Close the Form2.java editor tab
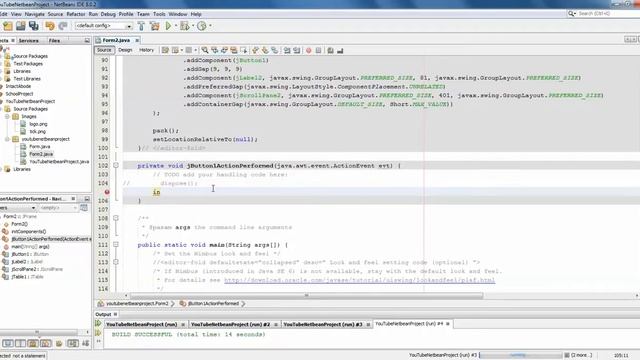The image size is (640, 360). (x=137, y=40)
